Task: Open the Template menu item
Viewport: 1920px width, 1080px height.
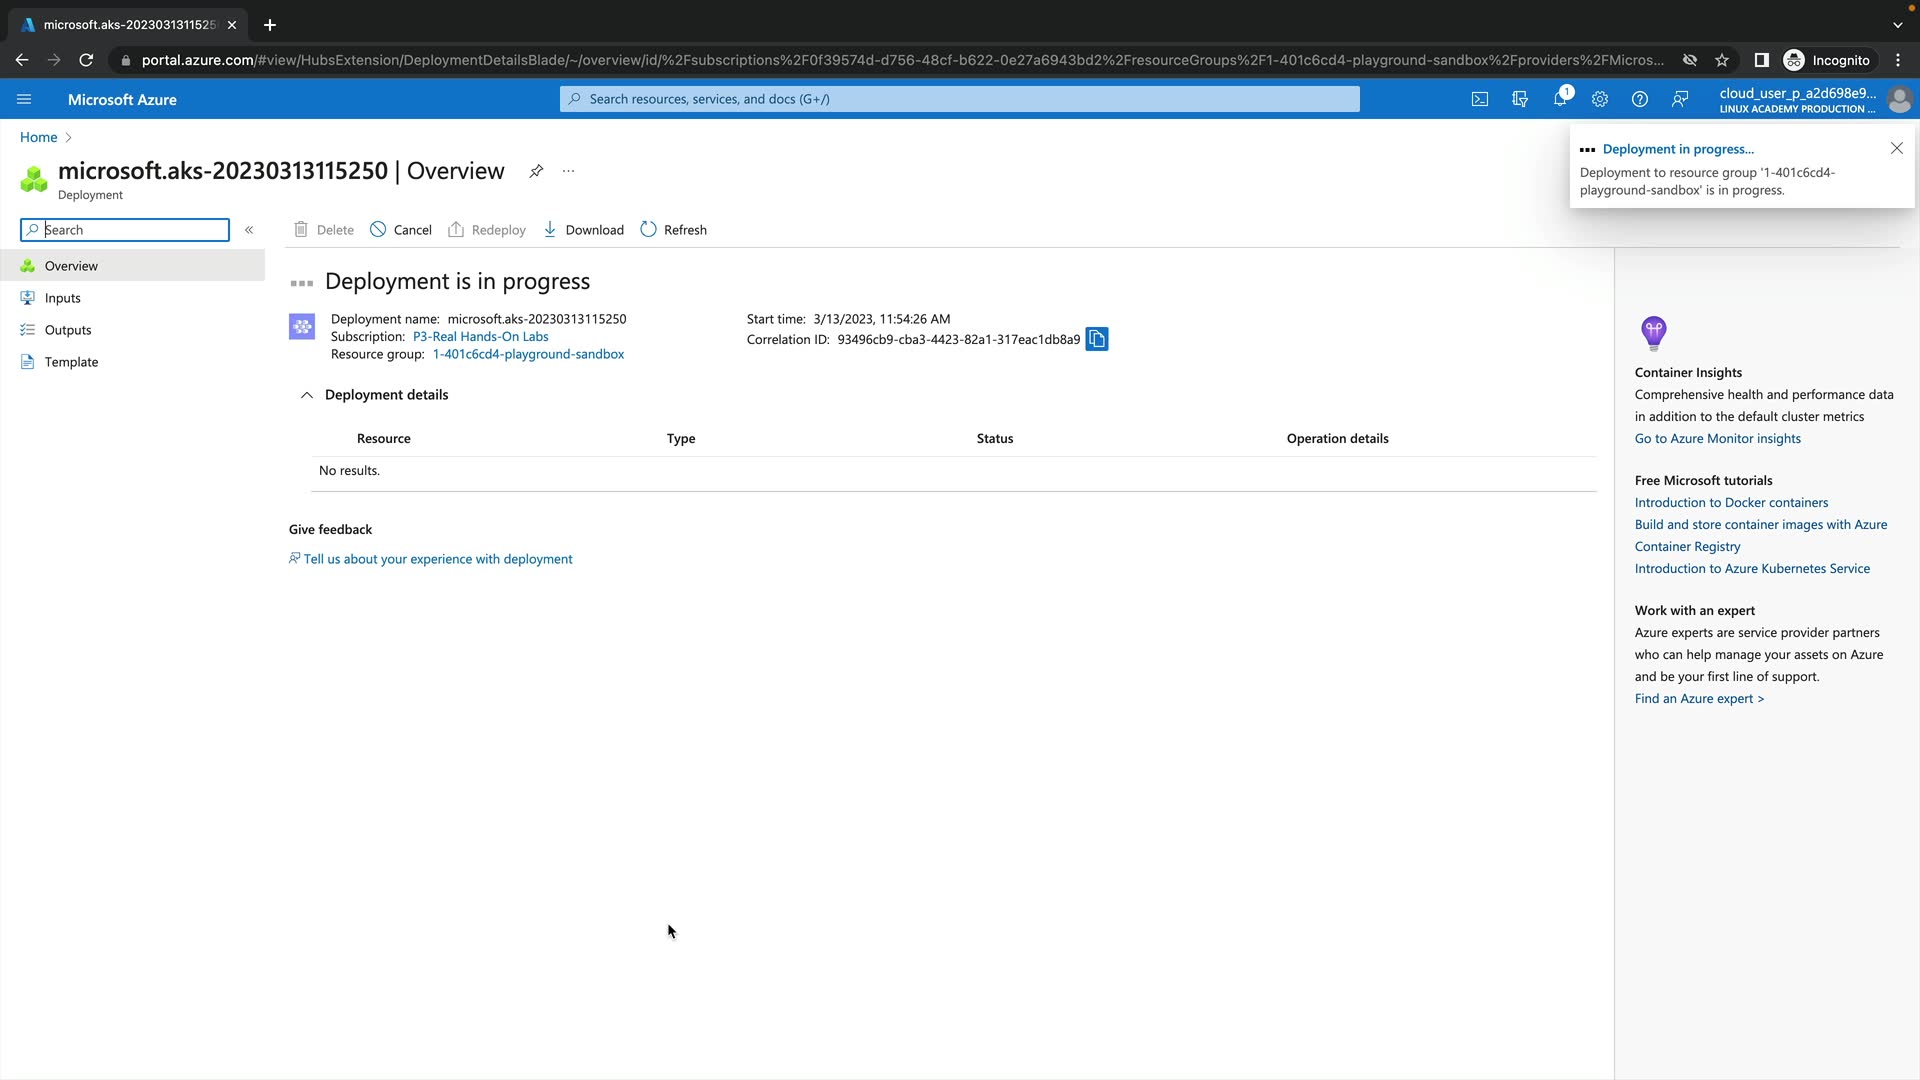Action: [71, 362]
